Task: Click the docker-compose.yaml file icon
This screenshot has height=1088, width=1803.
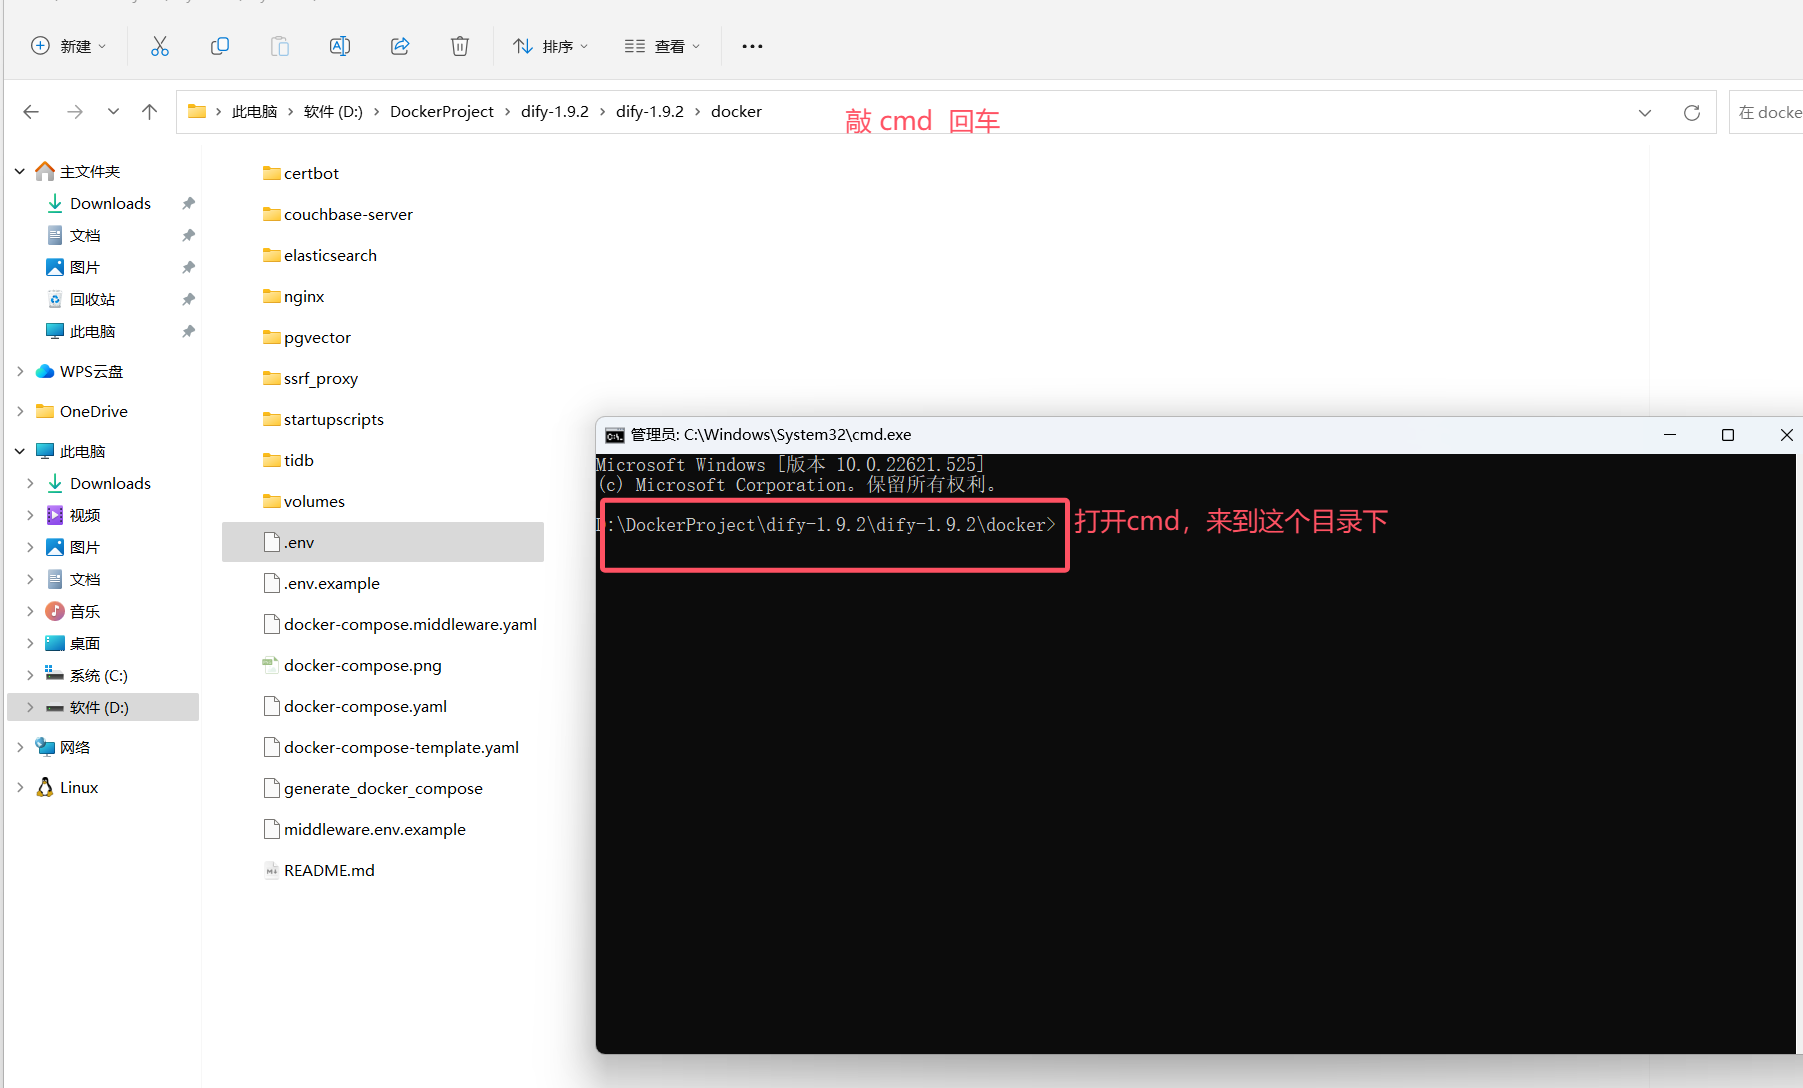Action: point(271,706)
